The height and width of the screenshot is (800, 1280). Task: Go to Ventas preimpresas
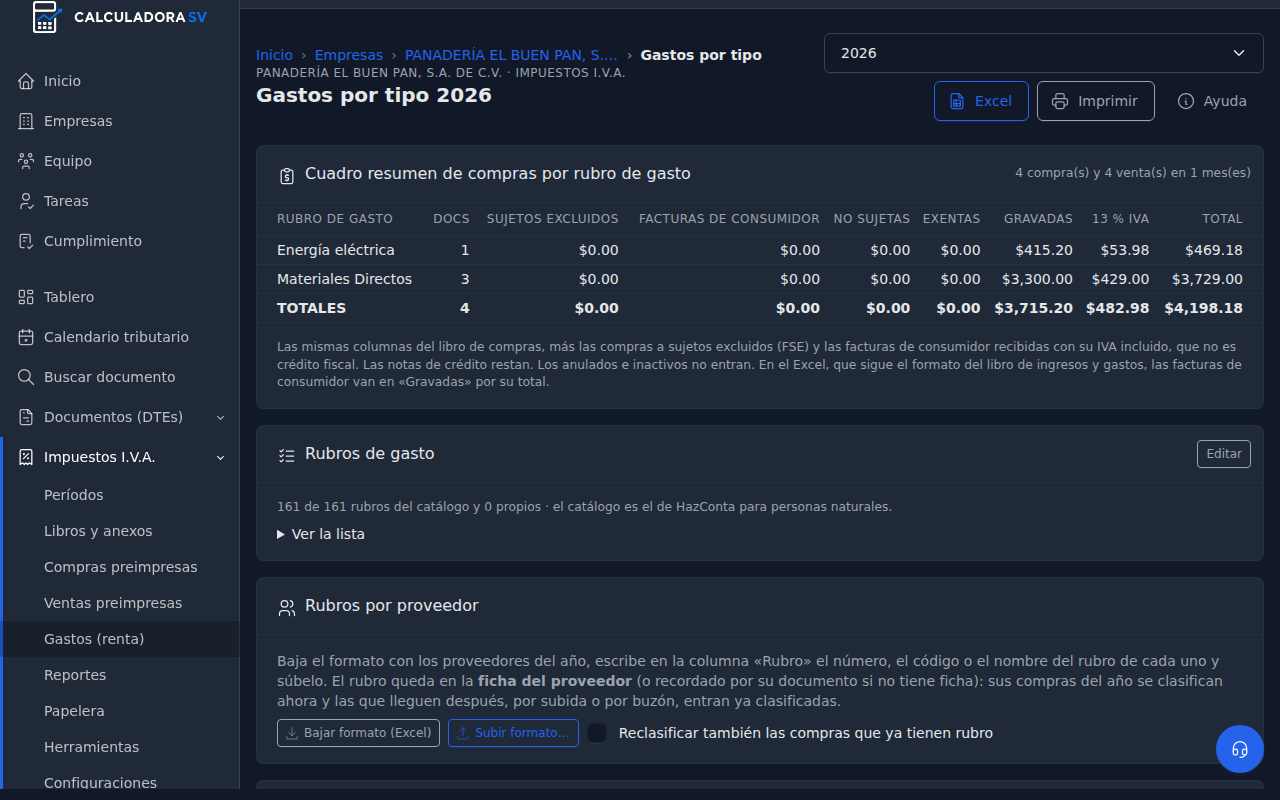pyautogui.click(x=113, y=603)
